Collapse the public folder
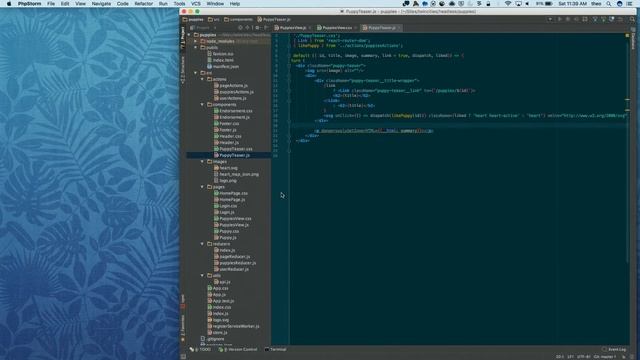The image size is (640, 360). [x=196, y=48]
